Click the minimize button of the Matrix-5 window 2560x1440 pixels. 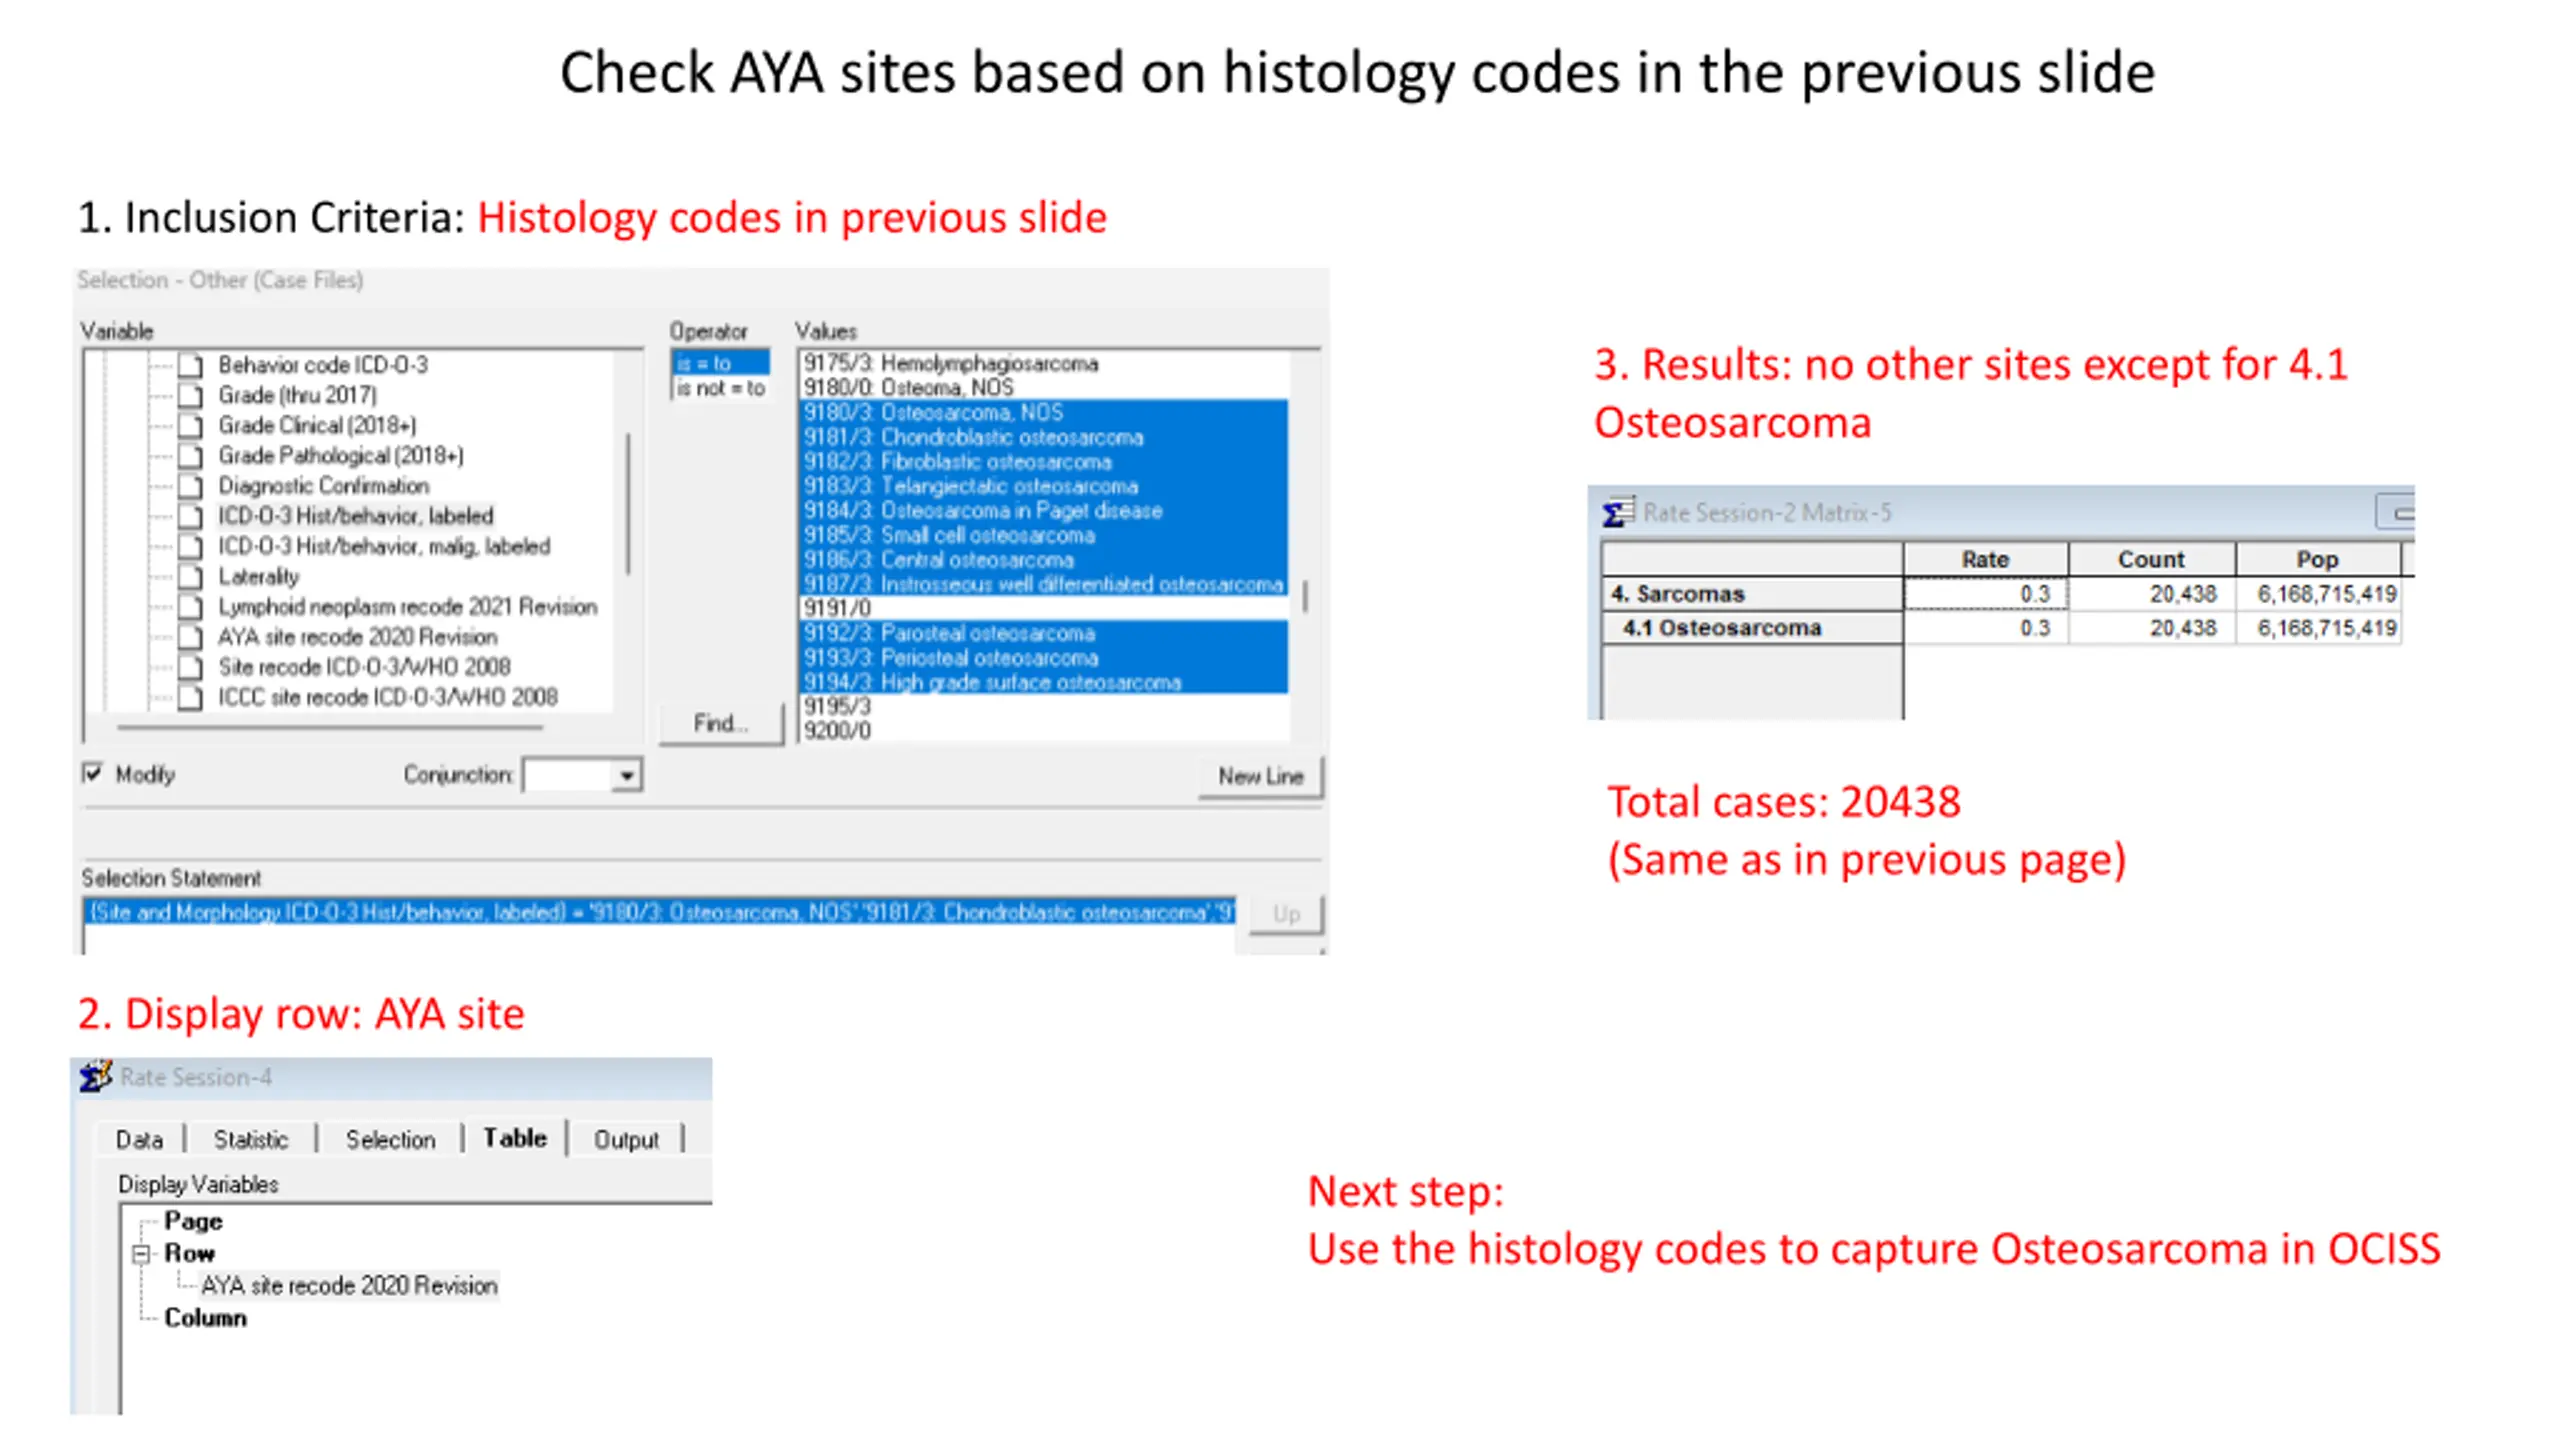(2397, 513)
